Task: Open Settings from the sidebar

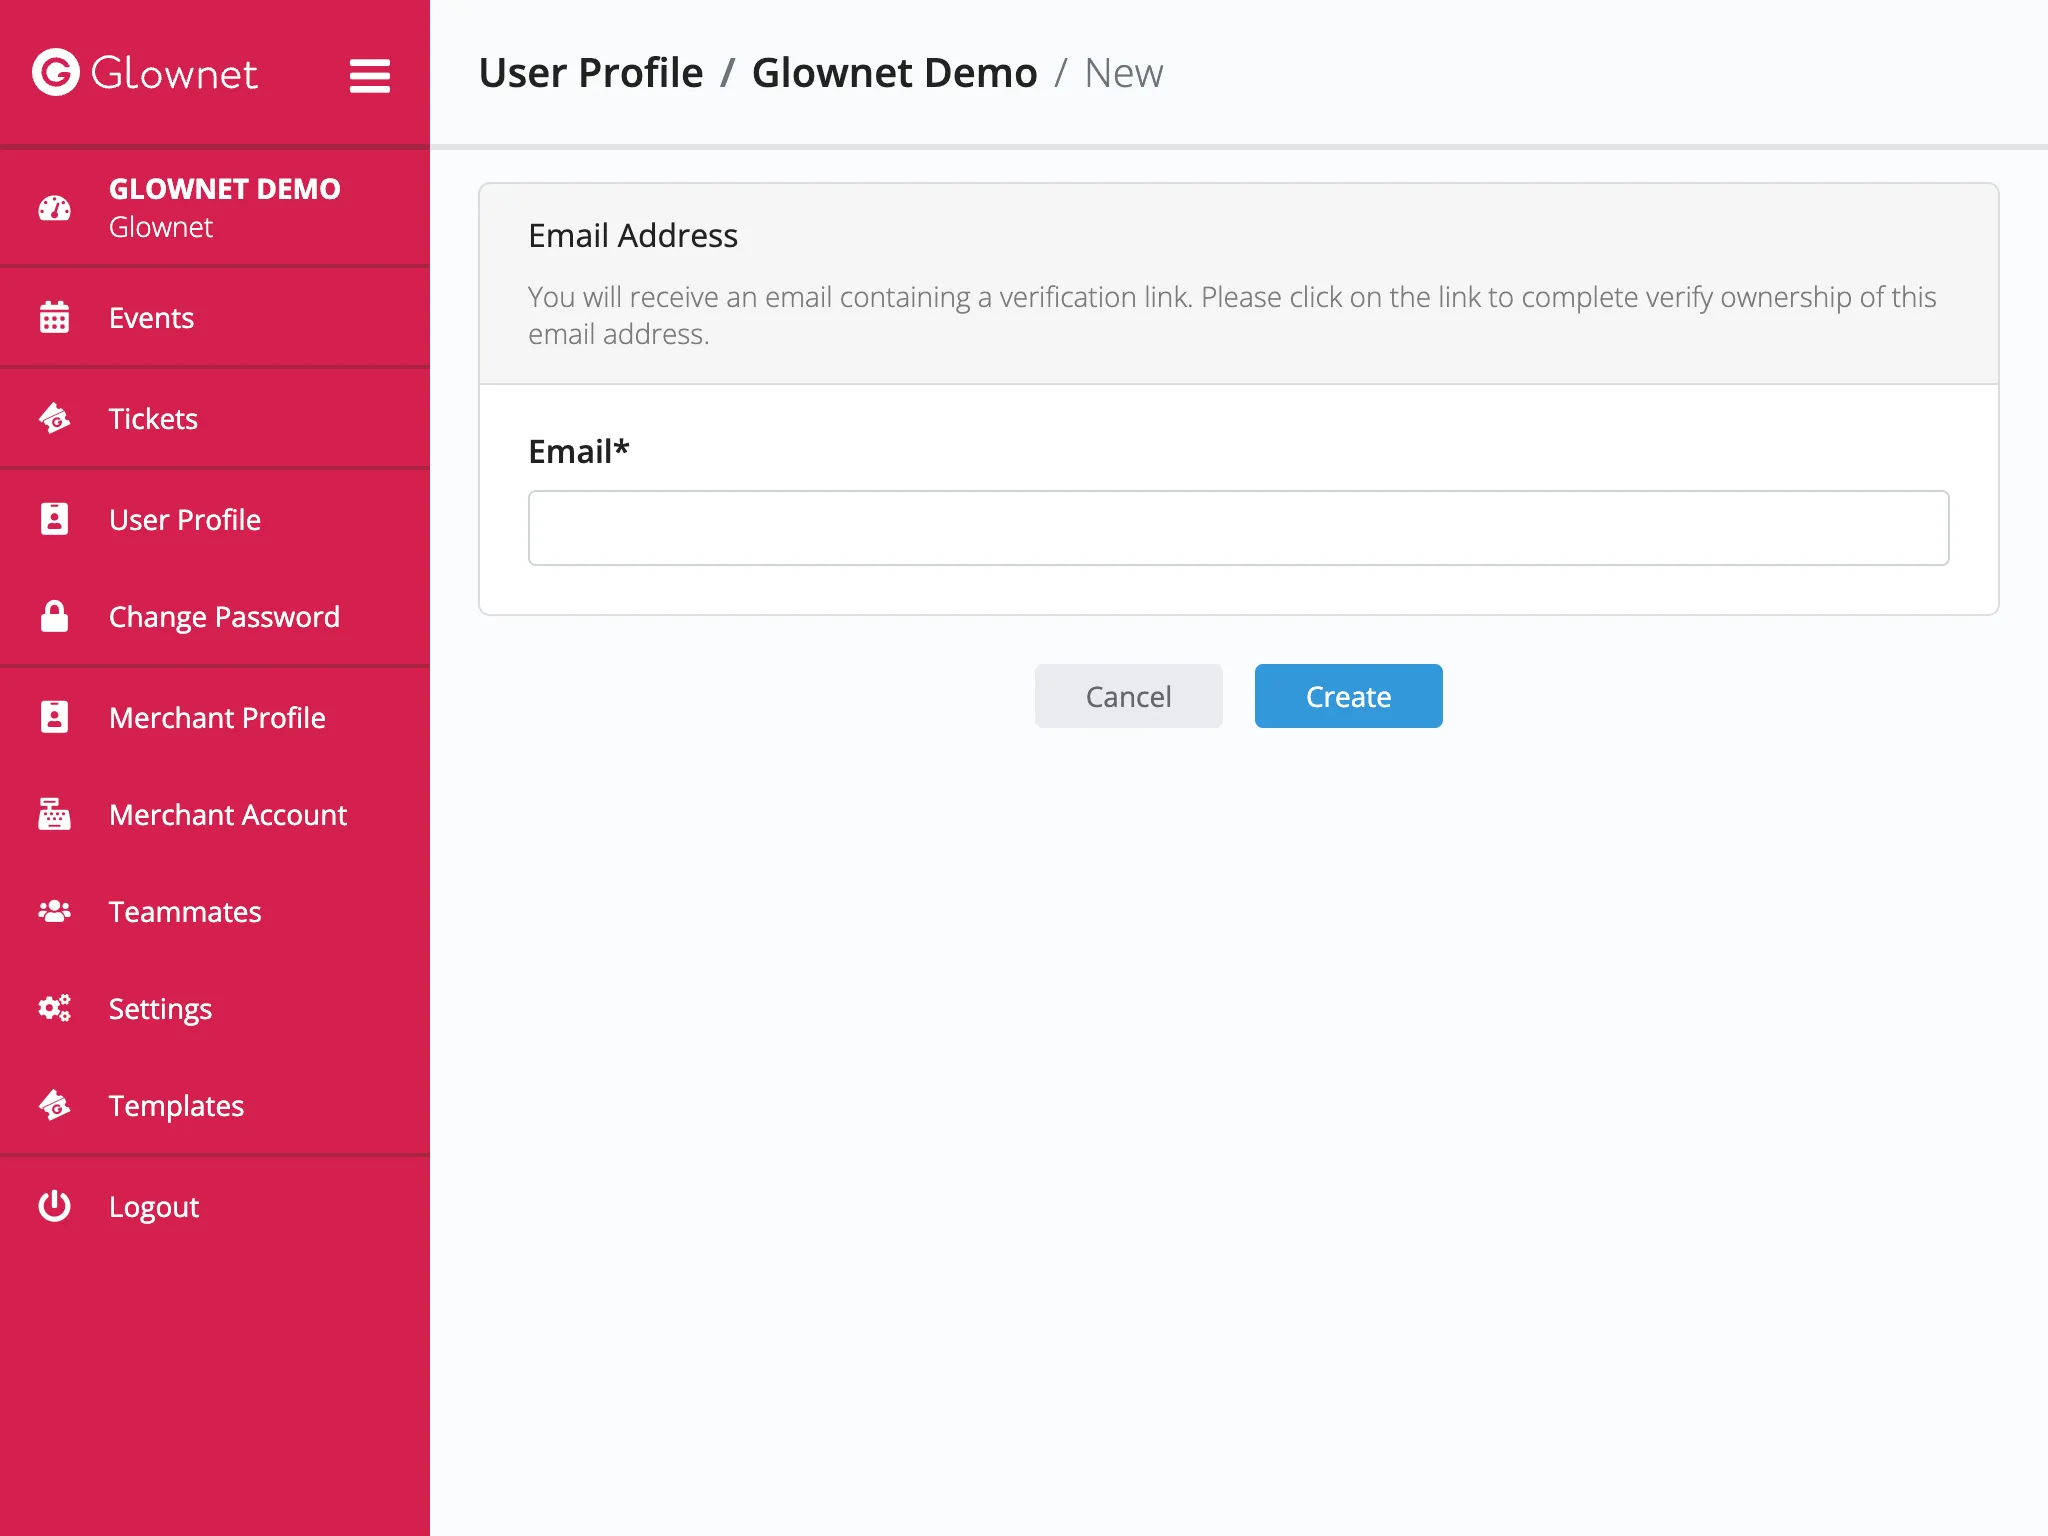Action: coord(215,1009)
